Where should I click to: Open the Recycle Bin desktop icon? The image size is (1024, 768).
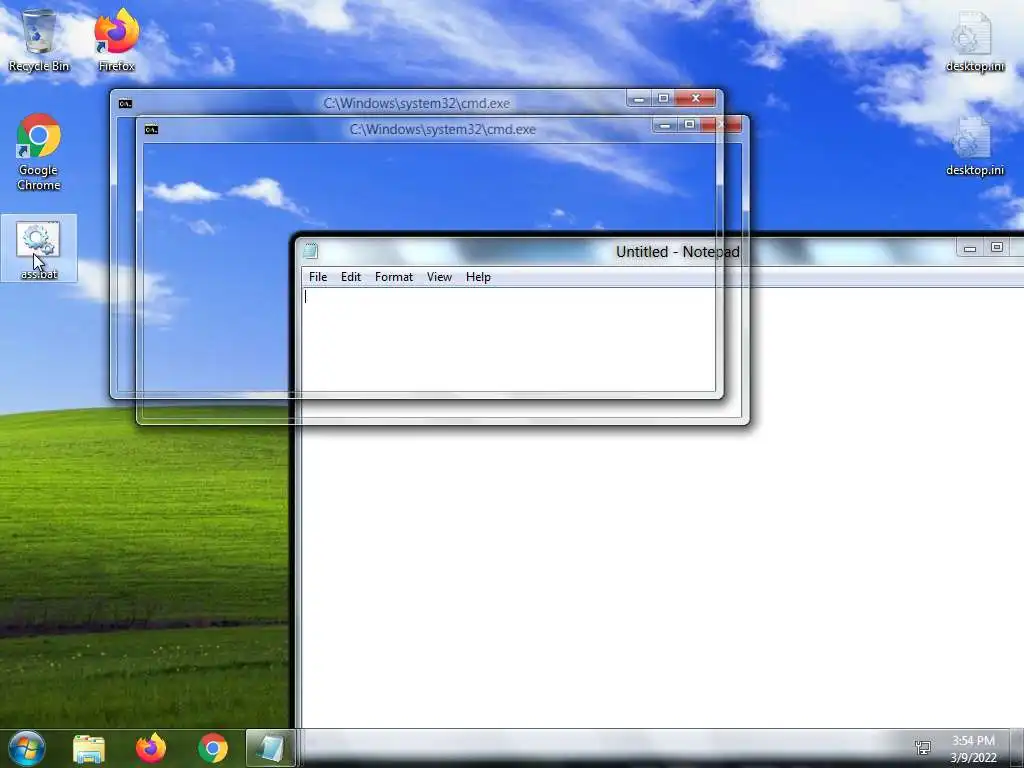click(39, 40)
